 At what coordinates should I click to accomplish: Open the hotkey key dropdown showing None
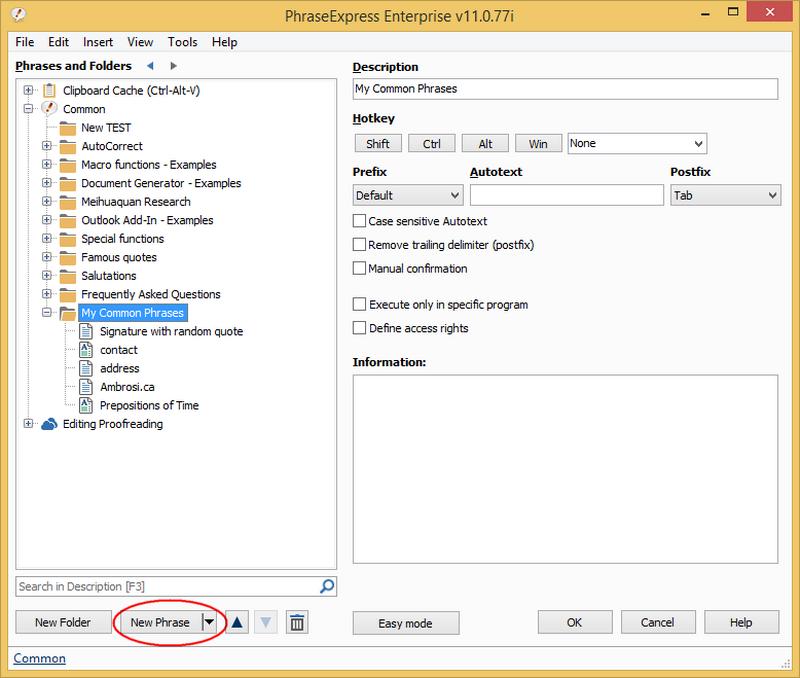(x=637, y=144)
